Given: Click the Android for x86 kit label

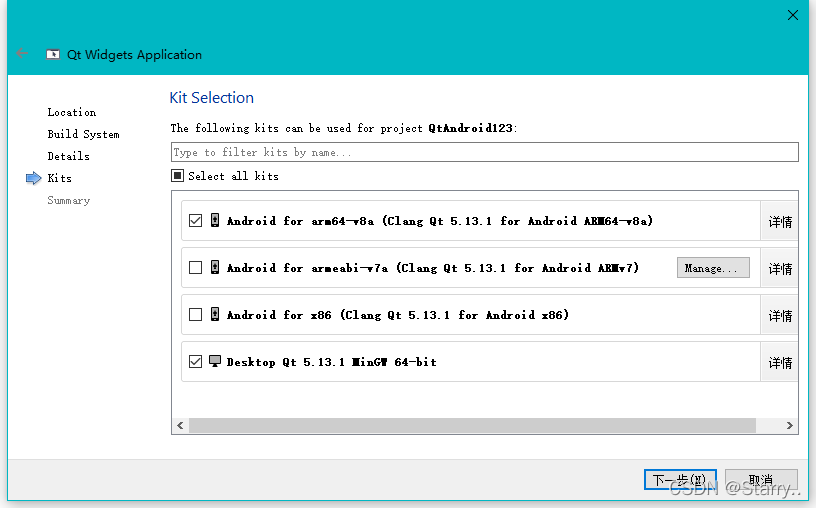Looking at the screenshot, I should pyautogui.click(x=398, y=314).
